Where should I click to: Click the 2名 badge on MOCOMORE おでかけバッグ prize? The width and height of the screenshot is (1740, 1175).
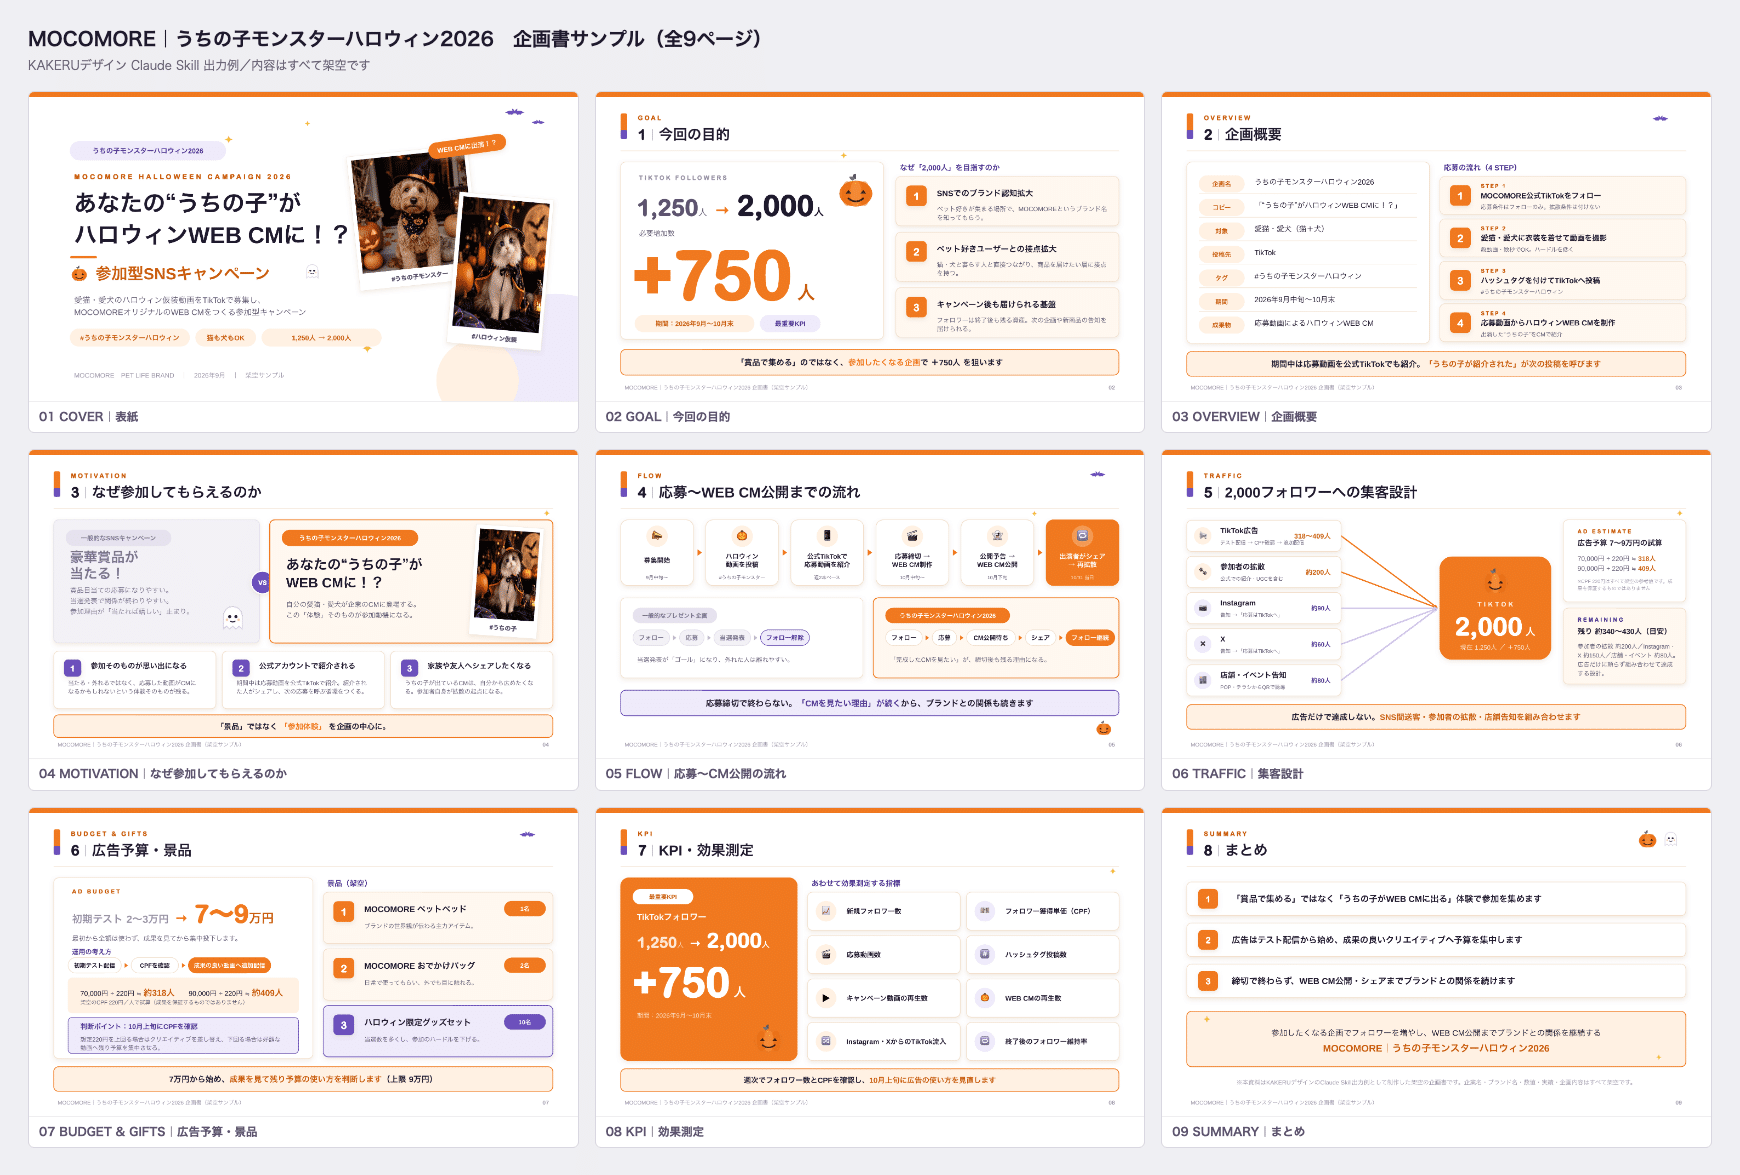point(525,965)
